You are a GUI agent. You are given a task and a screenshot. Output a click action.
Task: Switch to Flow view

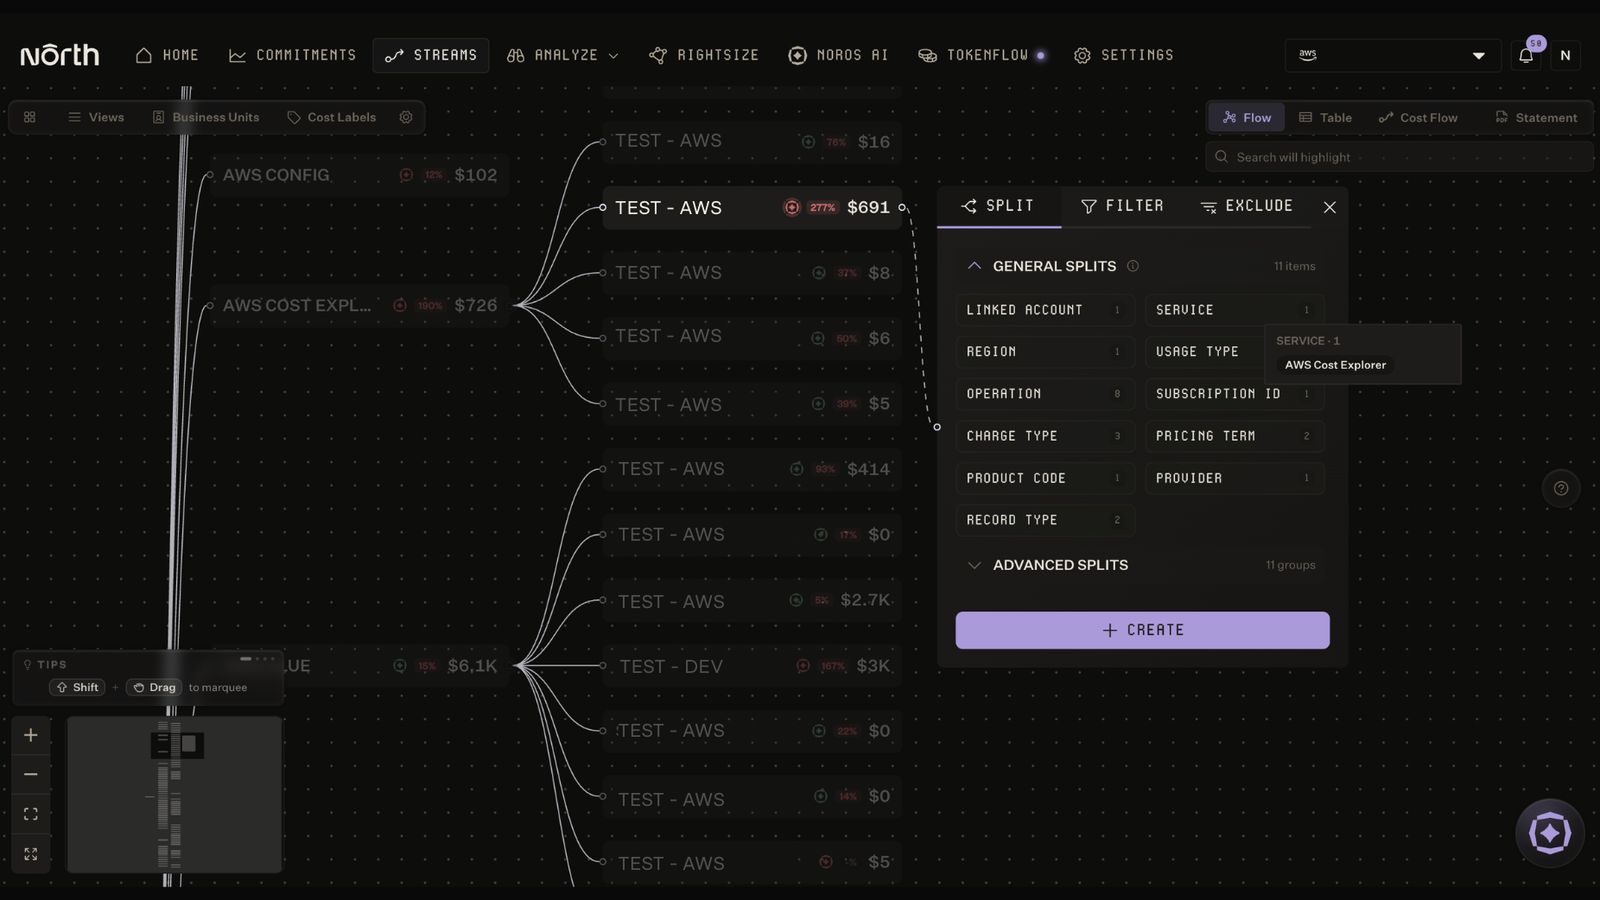tap(1247, 117)
